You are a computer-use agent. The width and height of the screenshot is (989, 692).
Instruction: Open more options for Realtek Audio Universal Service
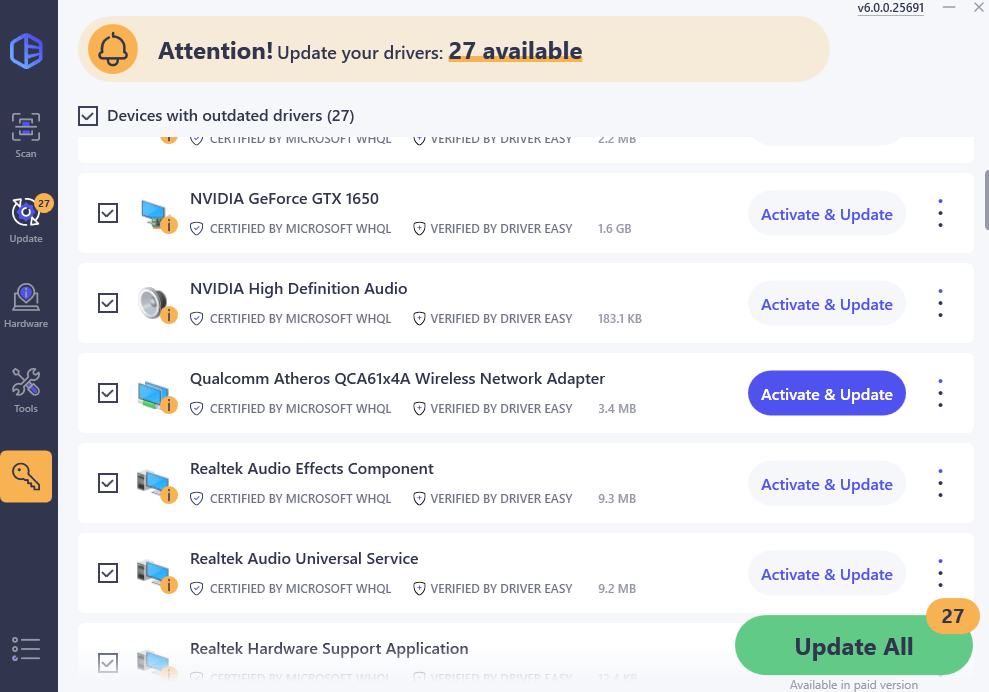(x=940, y=574)
